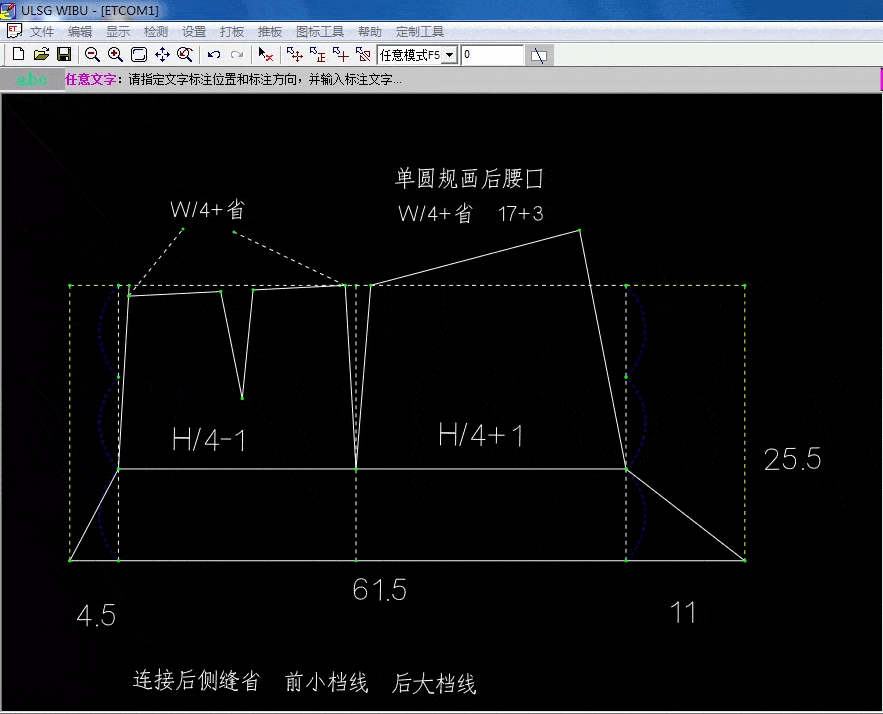Click the numeric value input field showing 0
This screenshot has width=883, height=714.
pos(490,55)
